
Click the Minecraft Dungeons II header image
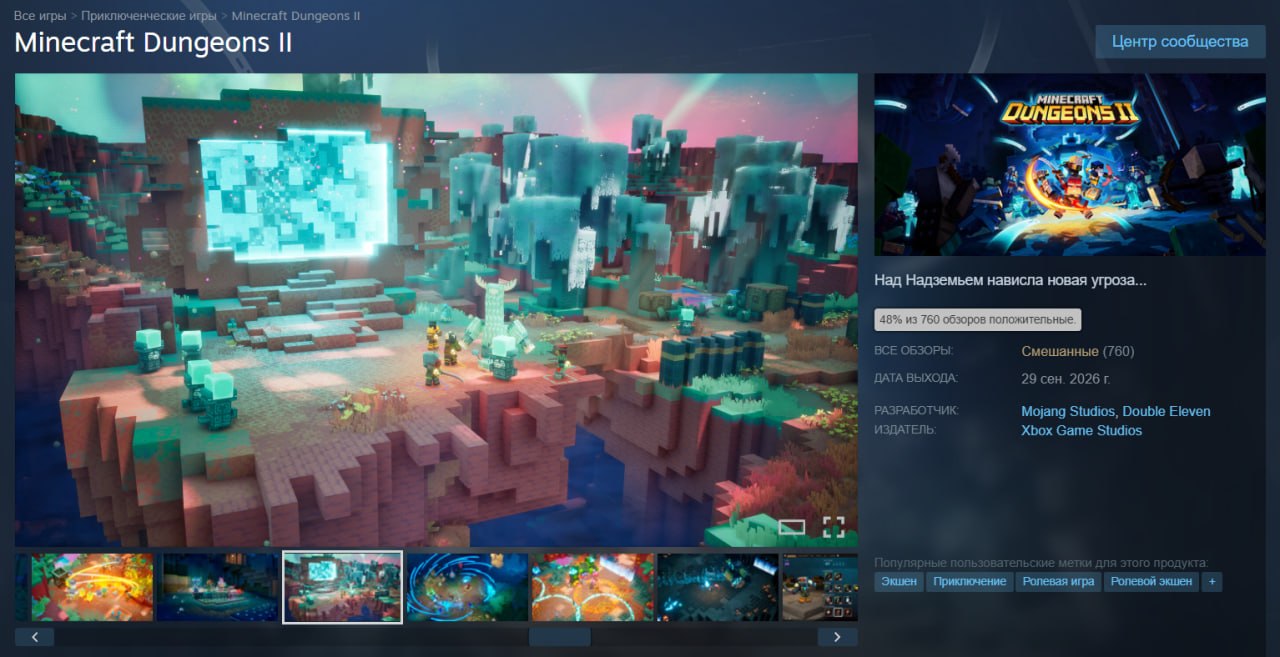1070,165
